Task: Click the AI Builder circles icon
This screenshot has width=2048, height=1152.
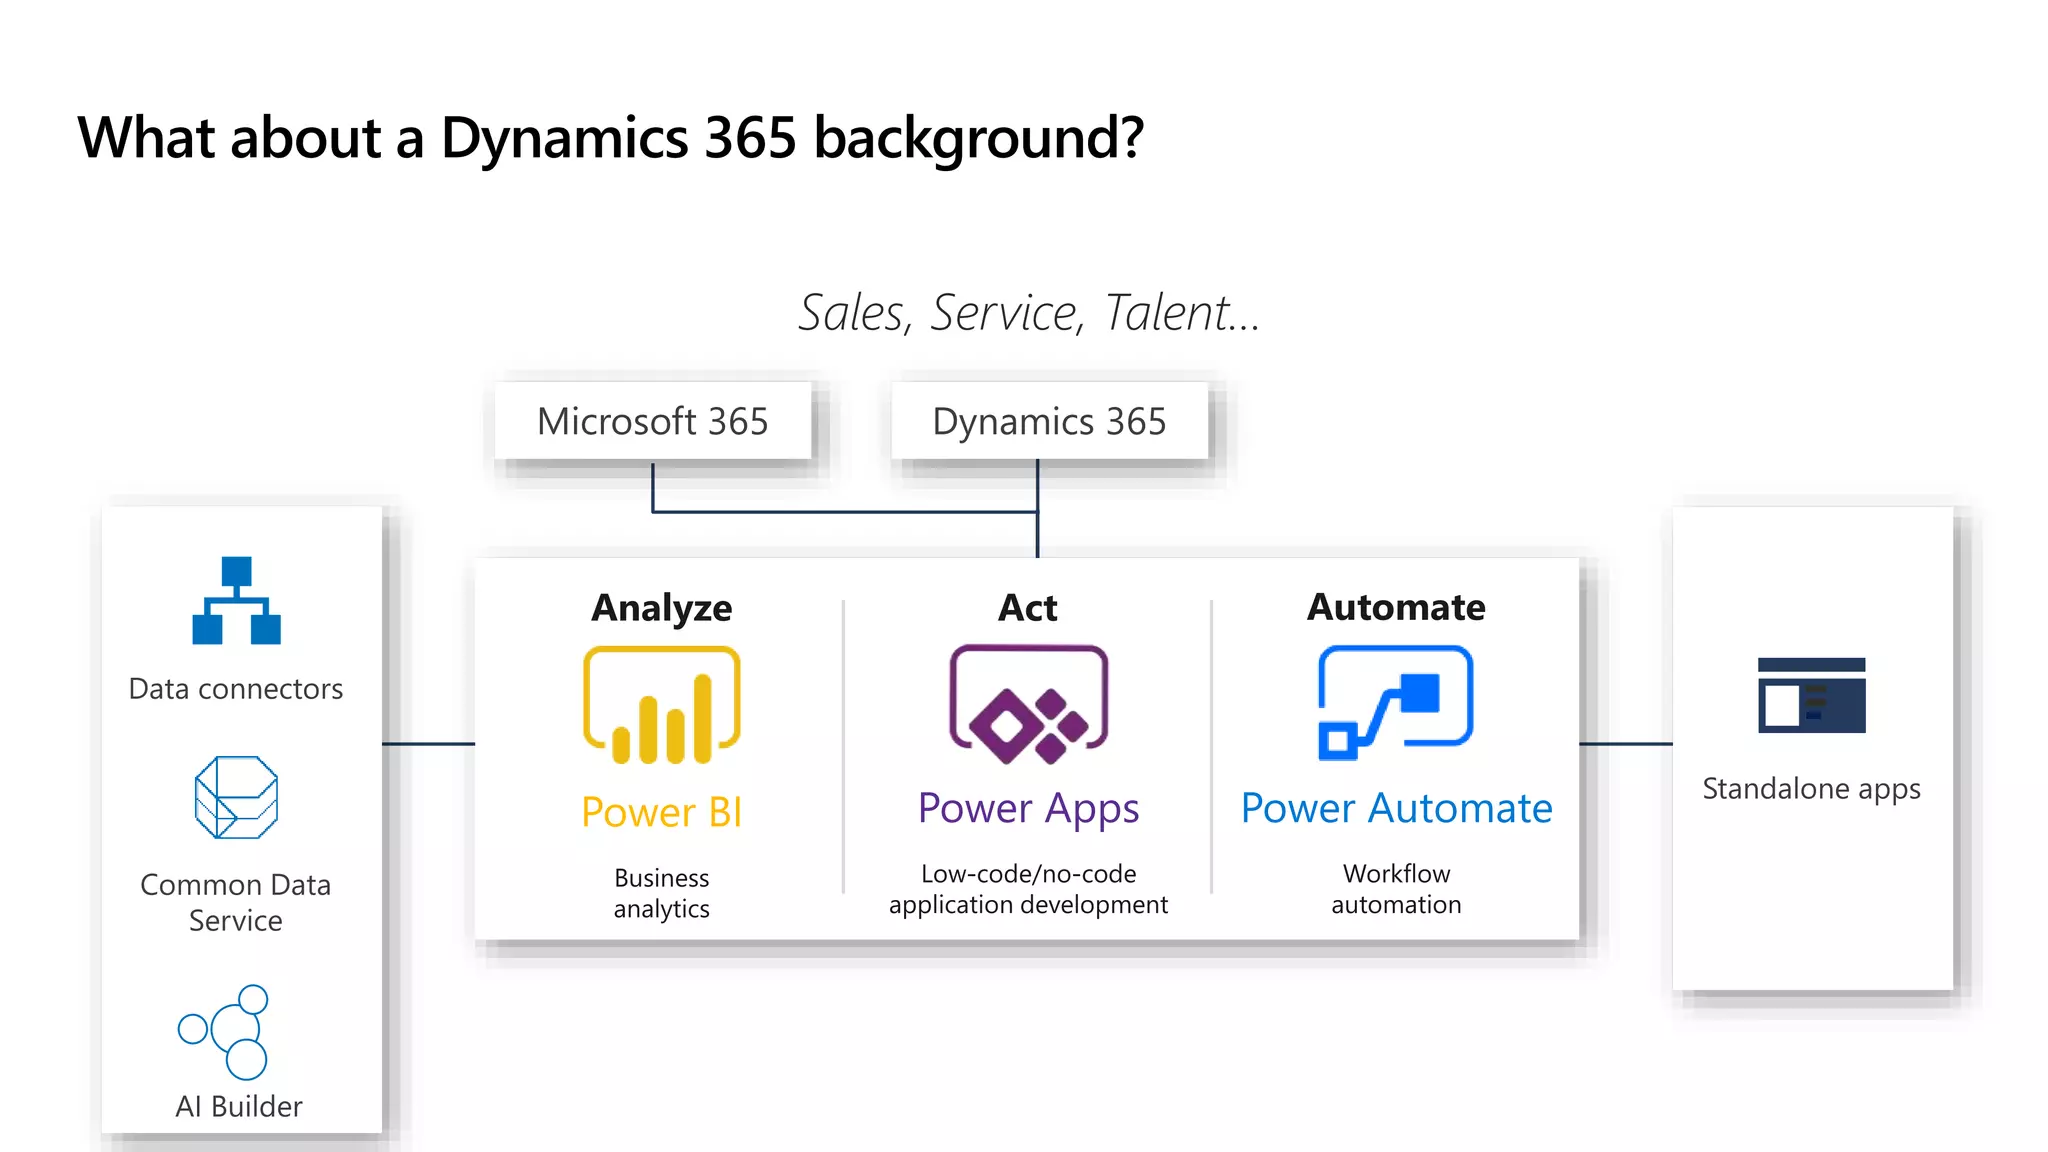Action: [226, 1031]
